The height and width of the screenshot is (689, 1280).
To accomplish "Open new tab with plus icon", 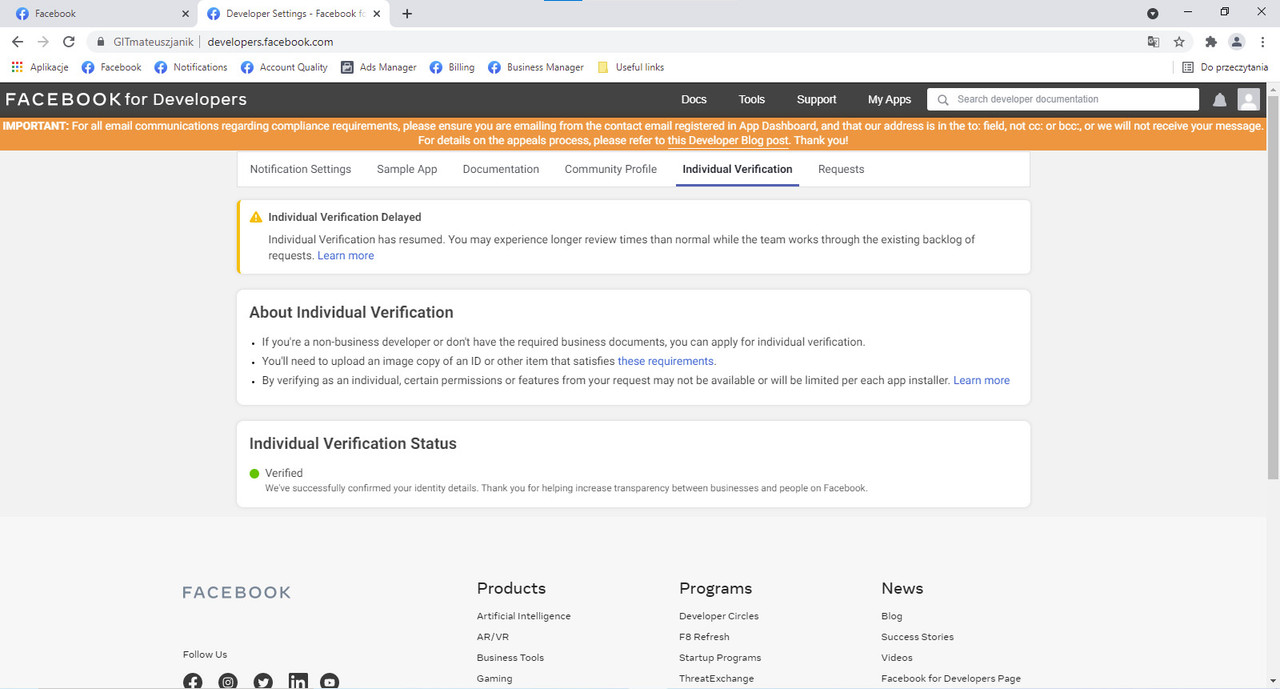I will pos(407,14).
